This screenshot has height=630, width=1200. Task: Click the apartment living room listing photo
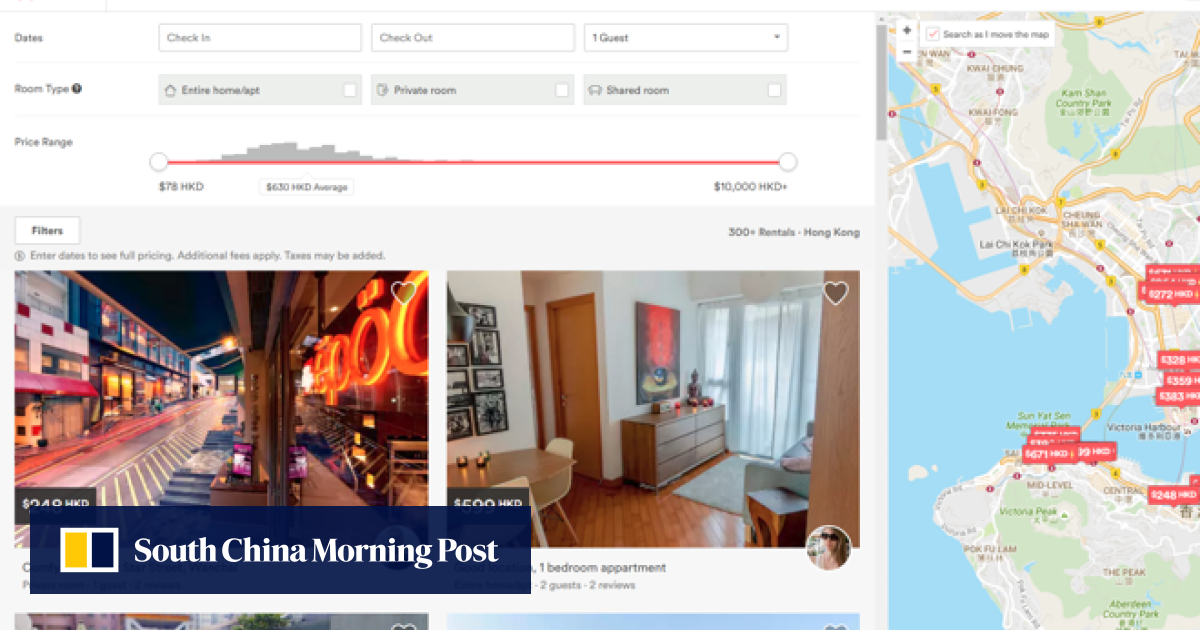tap(653, 409)
